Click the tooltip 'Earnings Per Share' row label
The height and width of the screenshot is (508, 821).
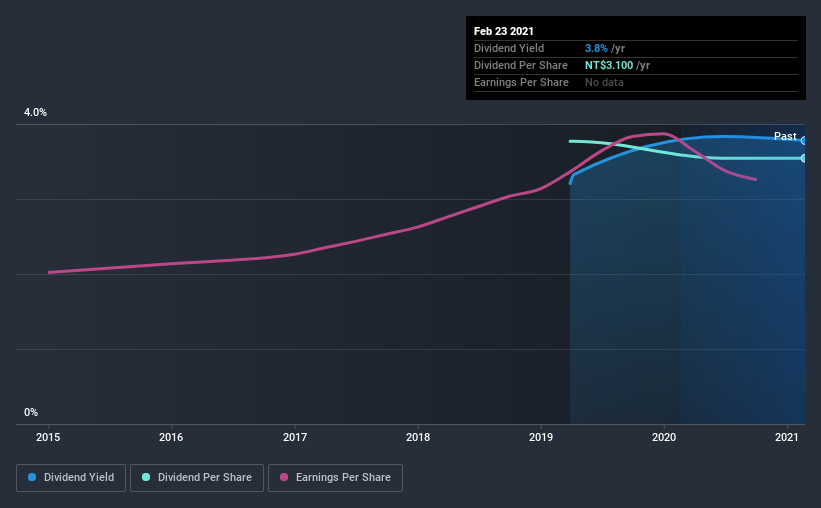[522, 82]
